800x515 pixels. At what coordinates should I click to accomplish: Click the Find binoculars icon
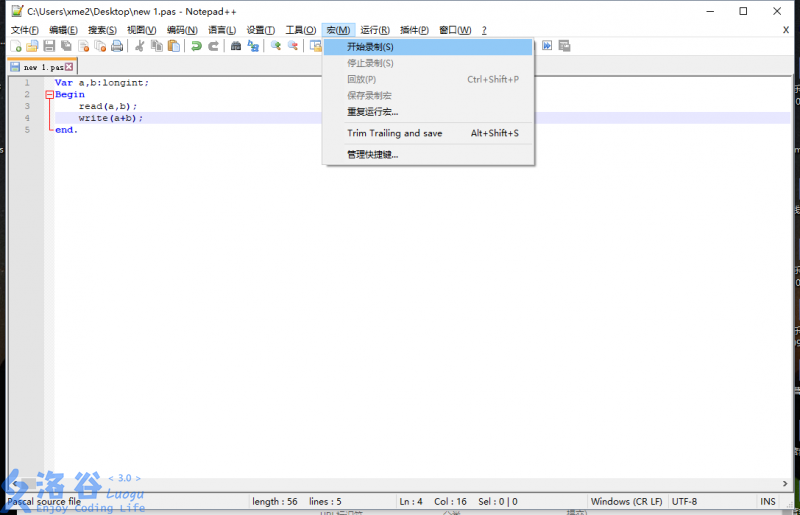pyautogui.click(x=236, y=46)
